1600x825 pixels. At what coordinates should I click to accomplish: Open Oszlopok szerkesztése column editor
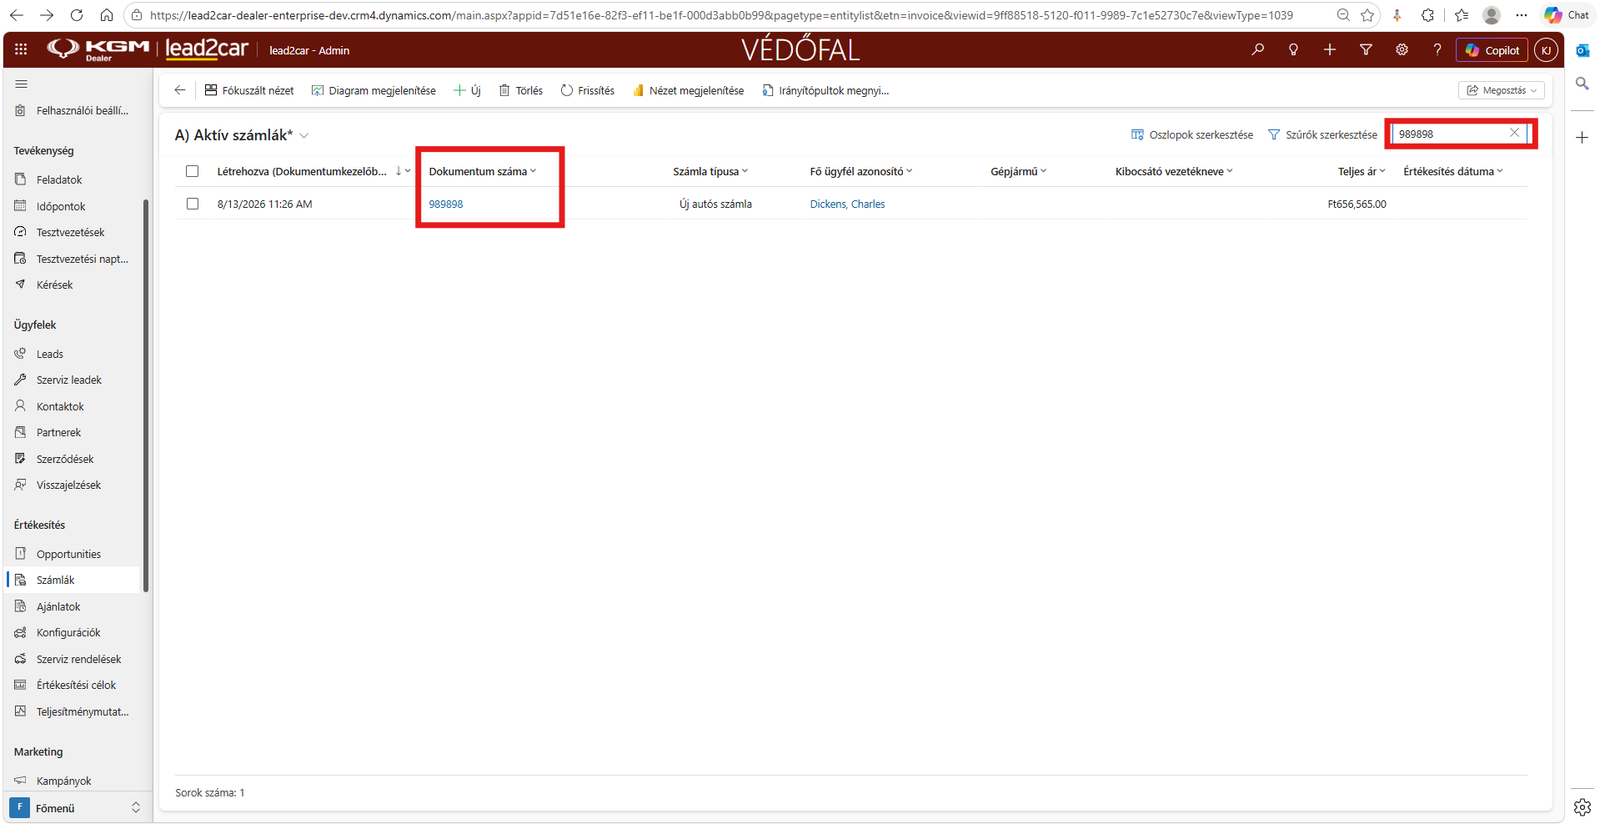pos(1191,135)
